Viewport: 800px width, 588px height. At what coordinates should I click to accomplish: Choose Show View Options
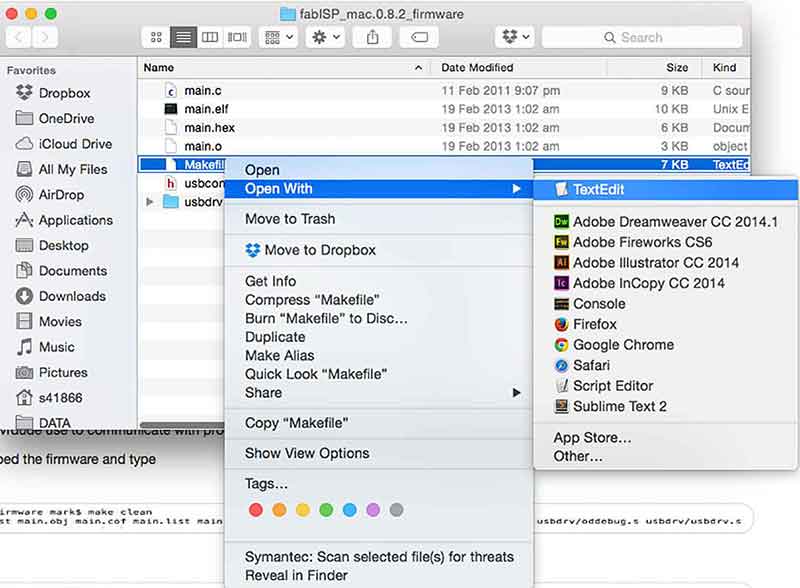tap(379, 453)
